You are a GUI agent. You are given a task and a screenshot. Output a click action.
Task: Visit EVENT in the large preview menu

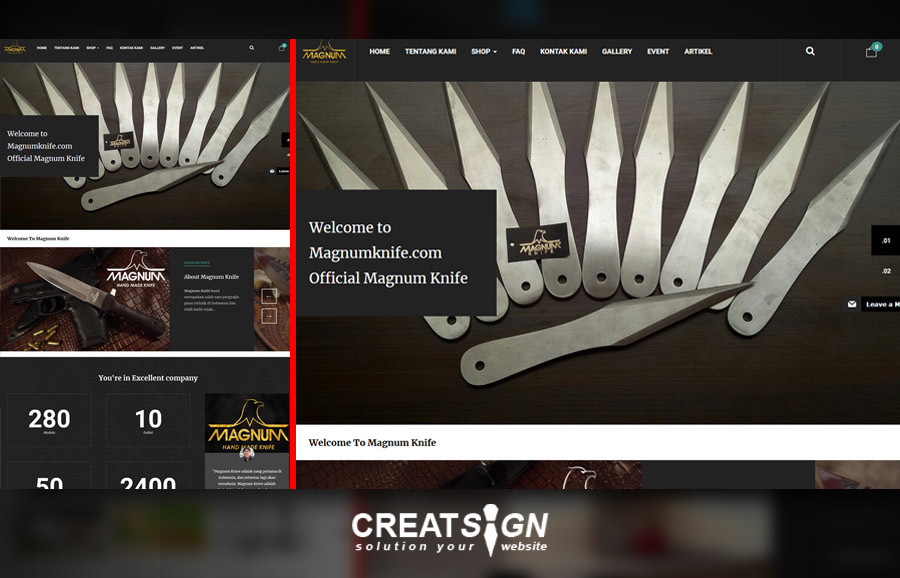coord(658,52)
